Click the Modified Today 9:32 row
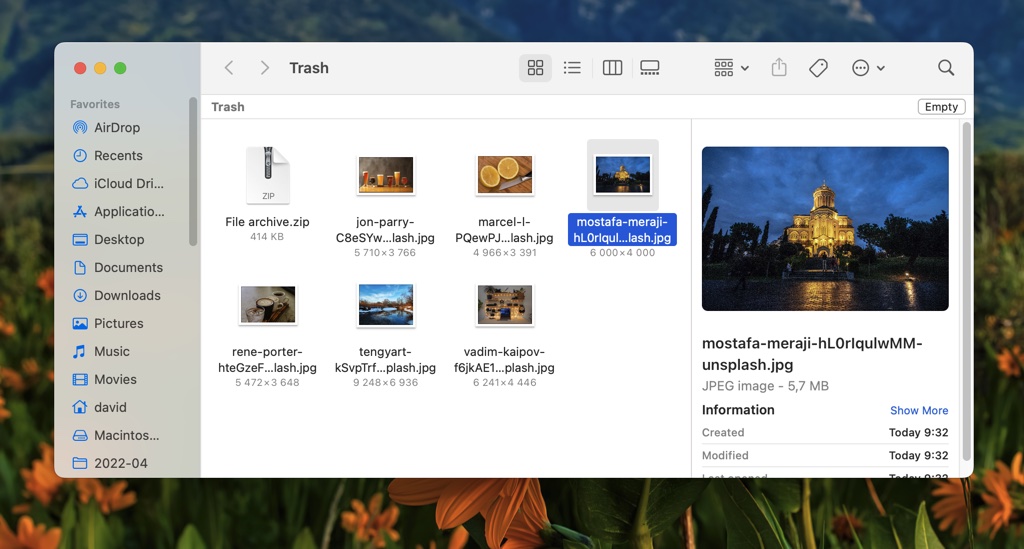 (x=825, y=455)
